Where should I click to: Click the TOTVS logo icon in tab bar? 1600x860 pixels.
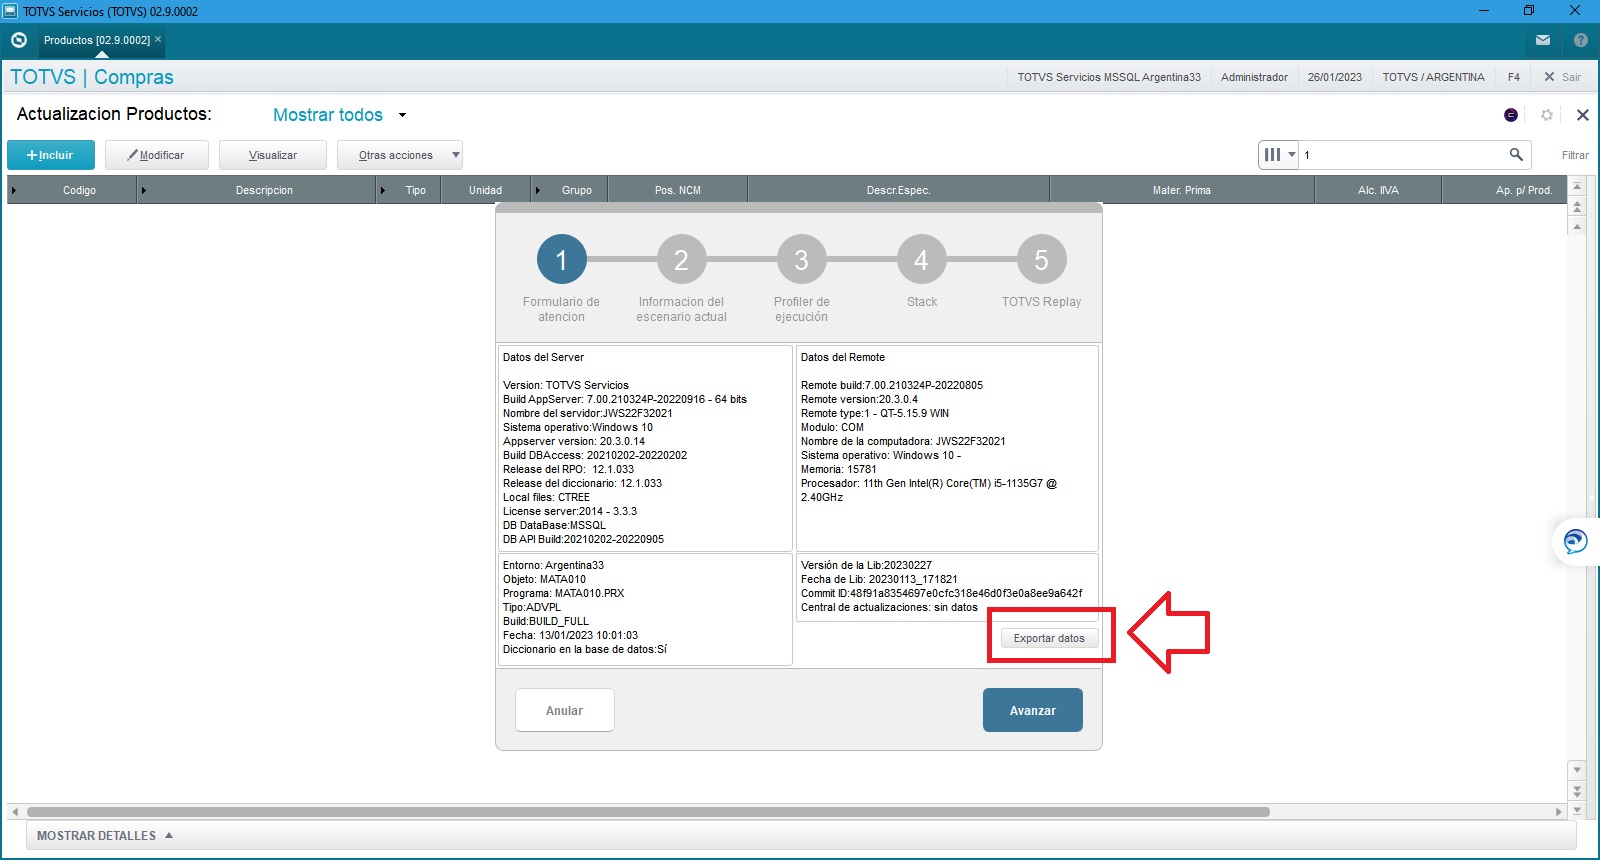coord(18,40)
